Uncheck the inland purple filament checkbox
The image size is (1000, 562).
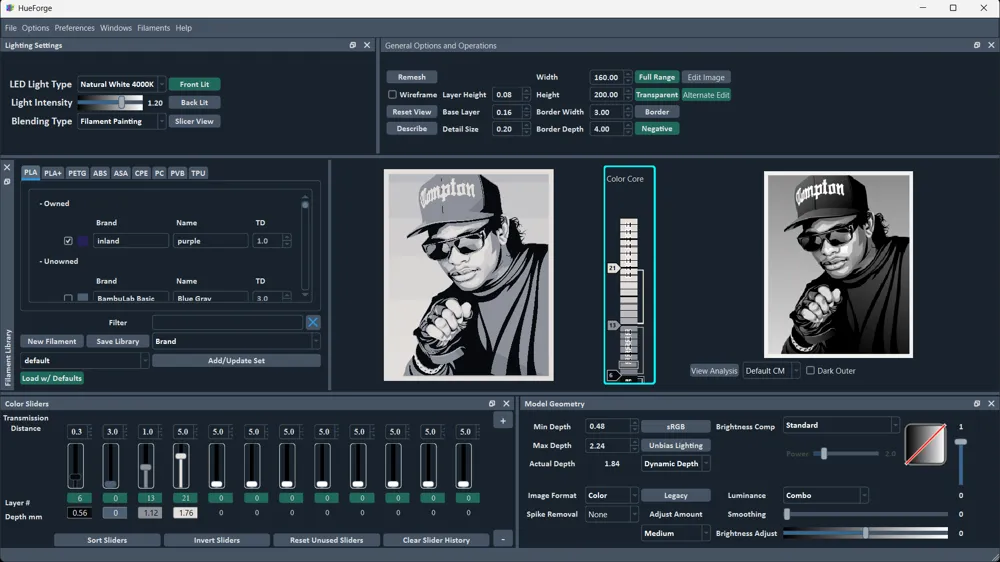click(68, 241)
